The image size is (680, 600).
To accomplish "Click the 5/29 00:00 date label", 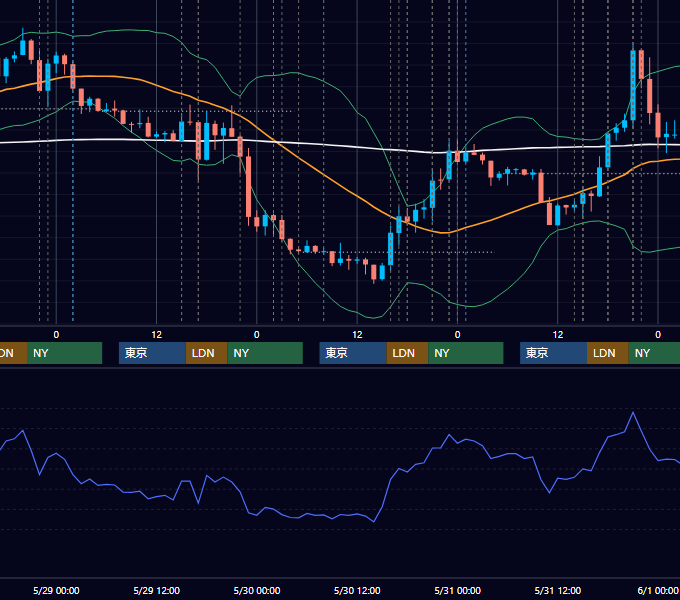I will coord(56,590).
